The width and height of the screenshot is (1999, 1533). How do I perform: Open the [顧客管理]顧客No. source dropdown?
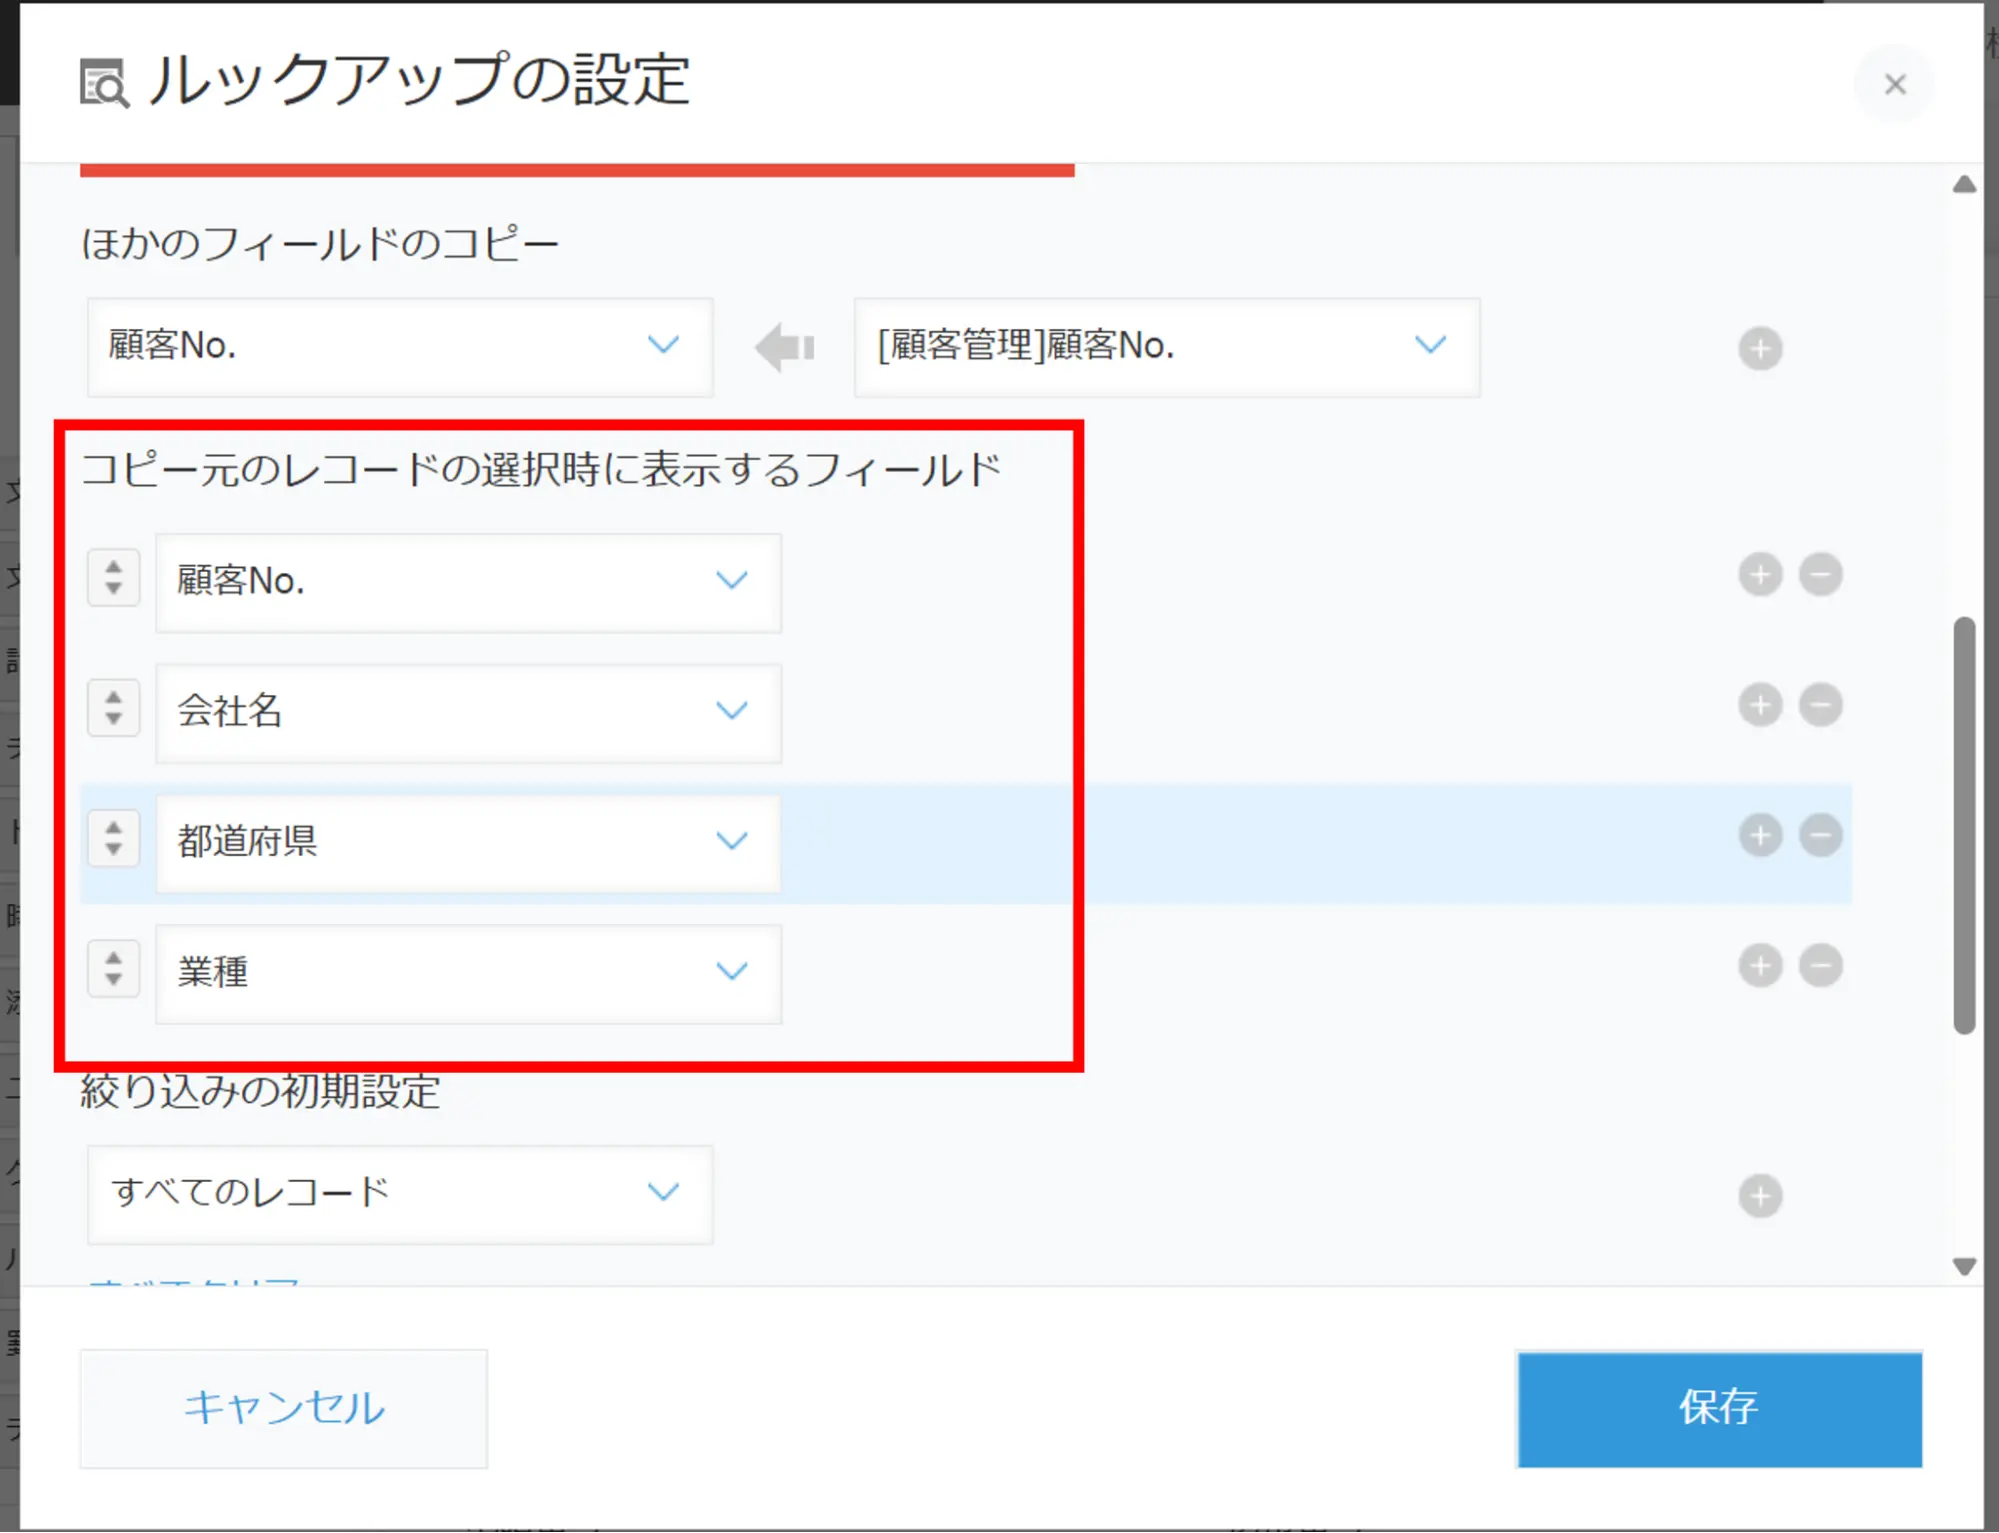pos(1166,347)
